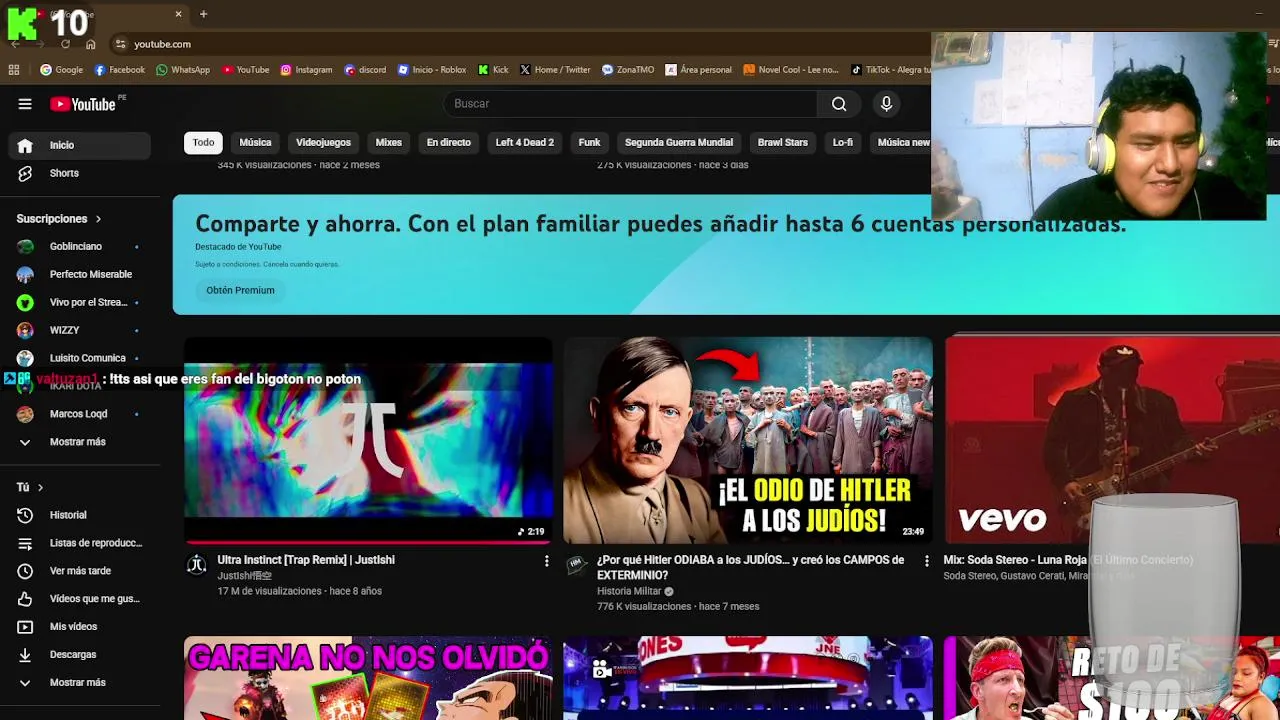Select the Videojuegos filter chip

tap(323, 143)
